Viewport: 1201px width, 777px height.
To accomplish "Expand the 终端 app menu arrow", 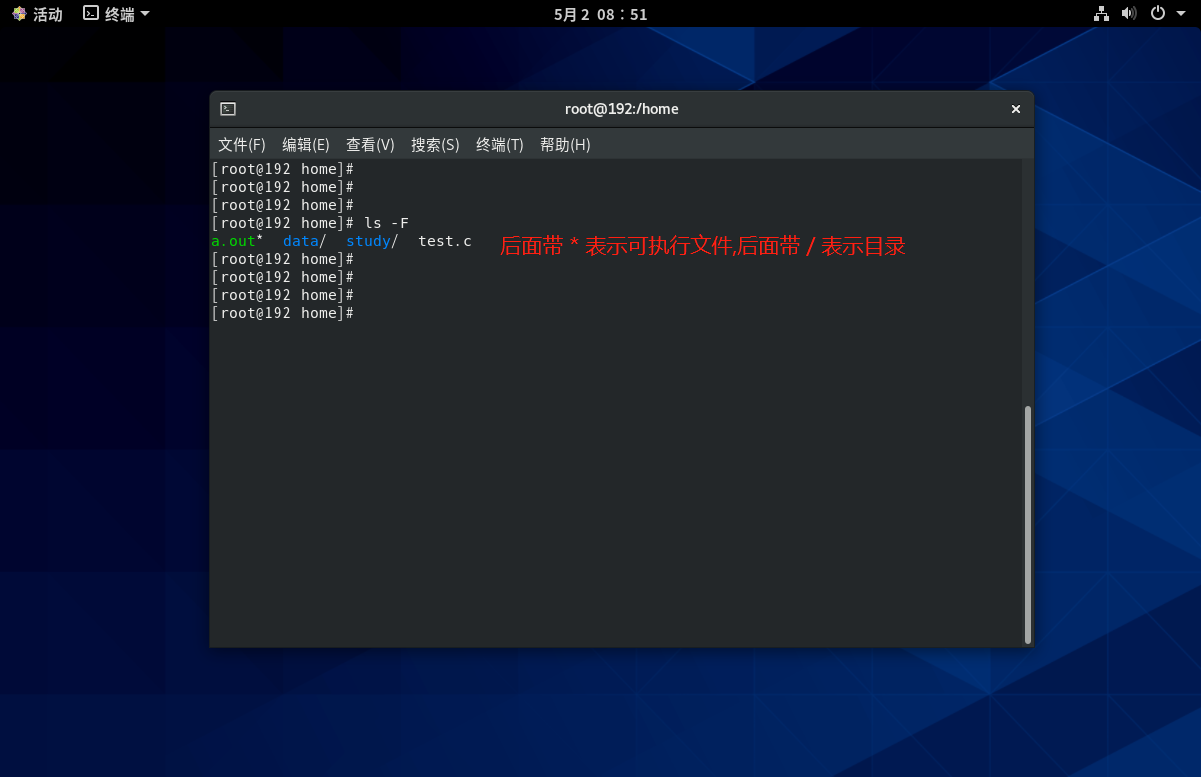I will click(145, 14).
